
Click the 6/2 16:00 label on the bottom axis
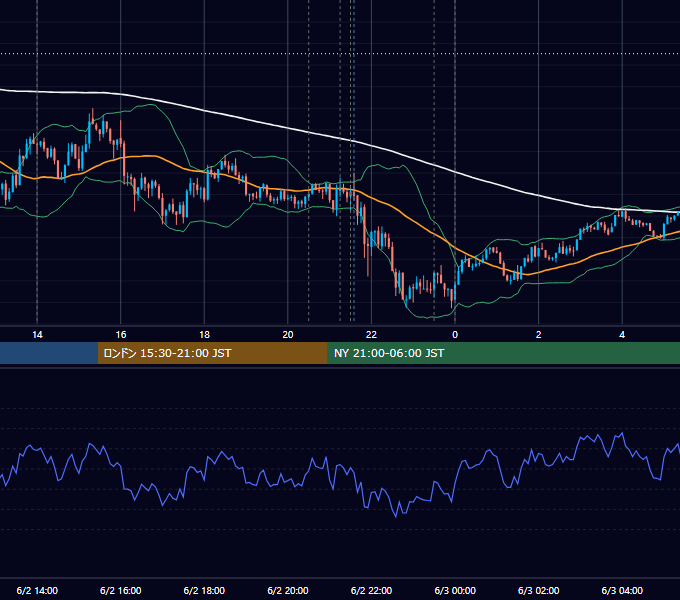[x=121, y=590]
